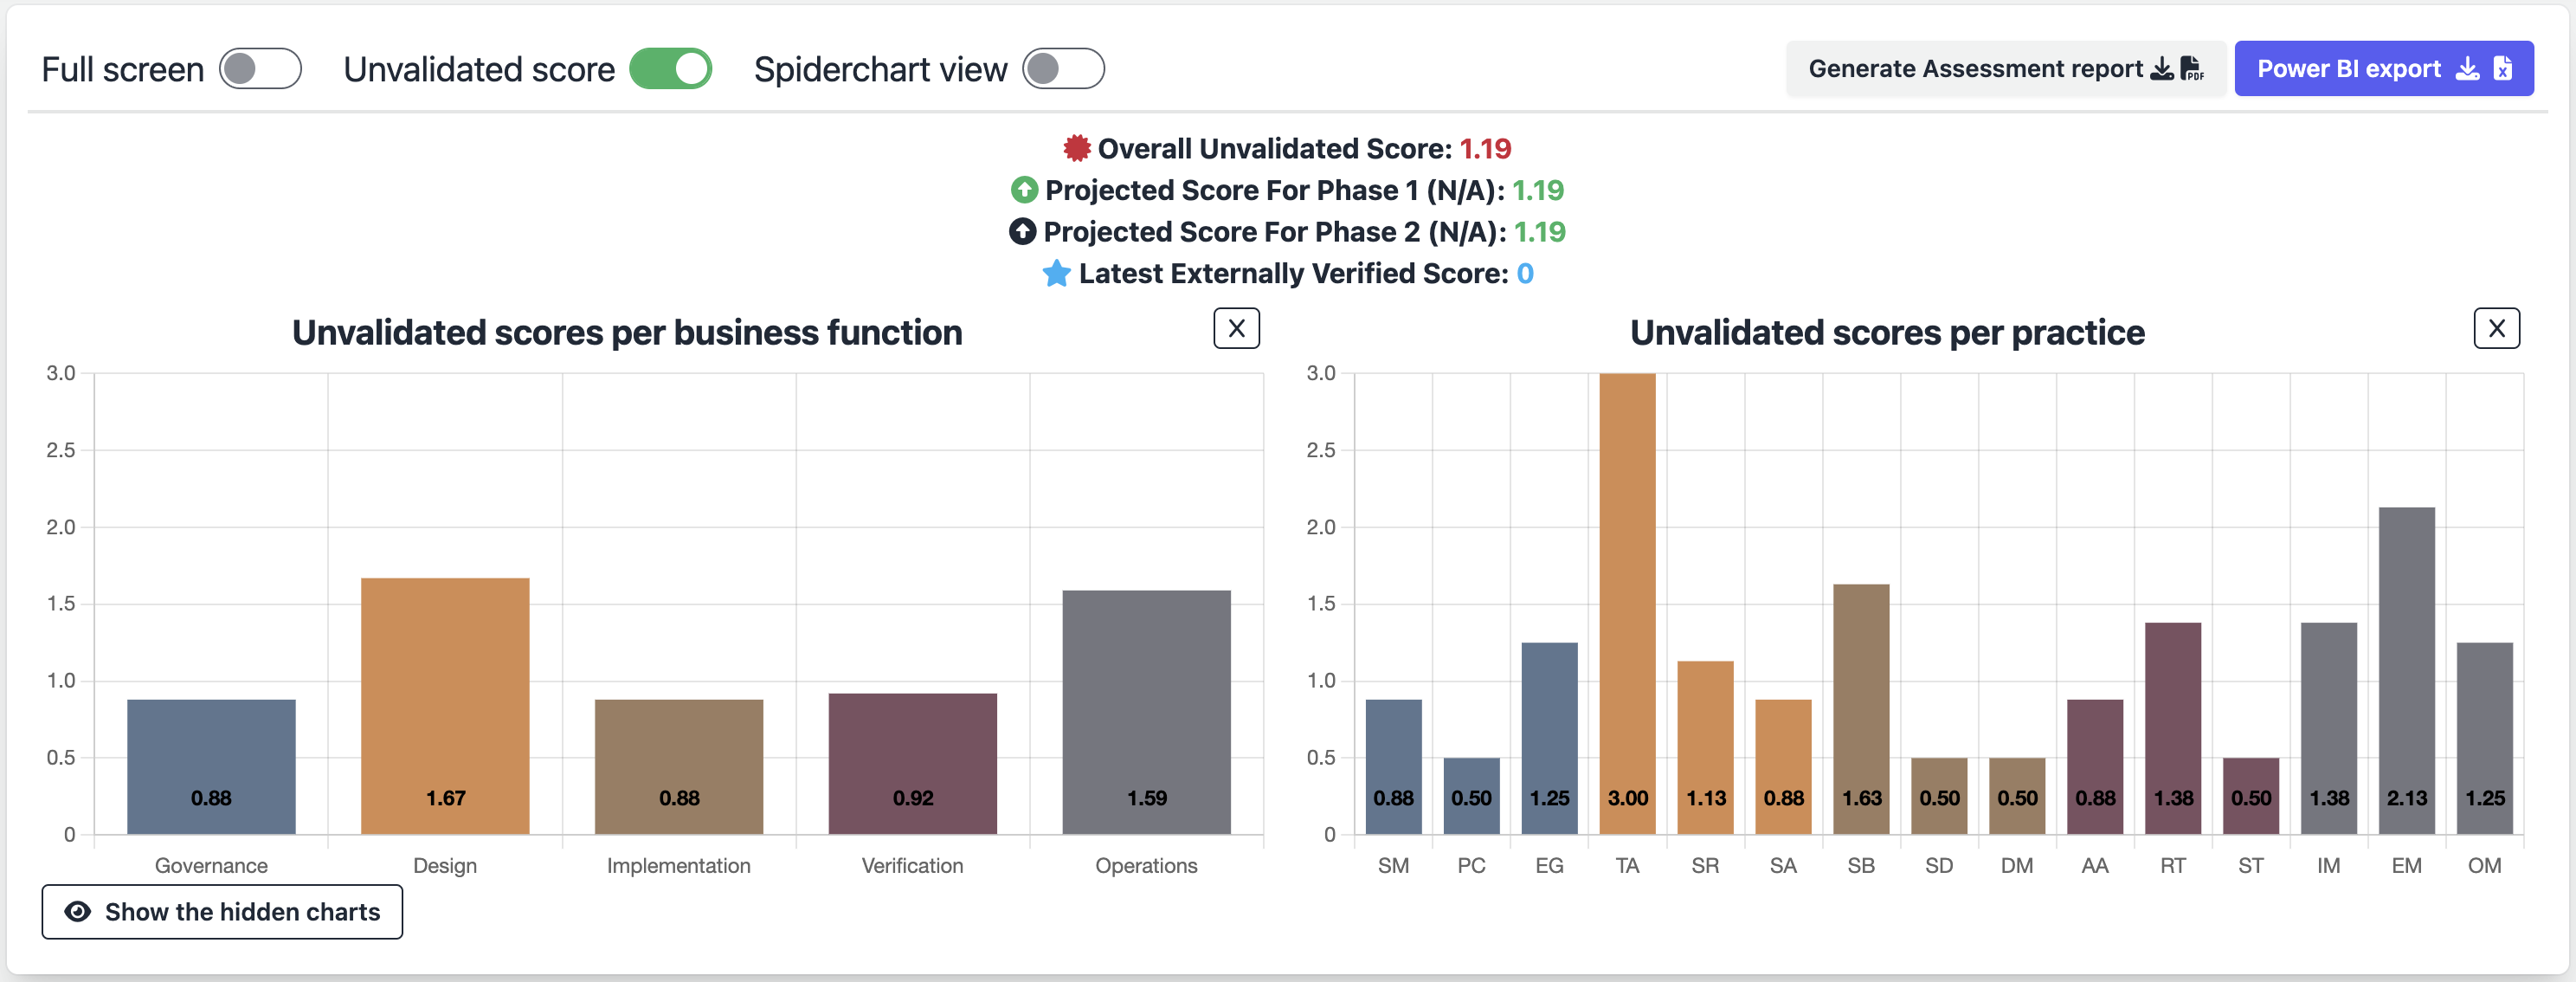Click the dark Phase 2 projected score arrow icon
2576x982 pixels.
(1022, 232)
